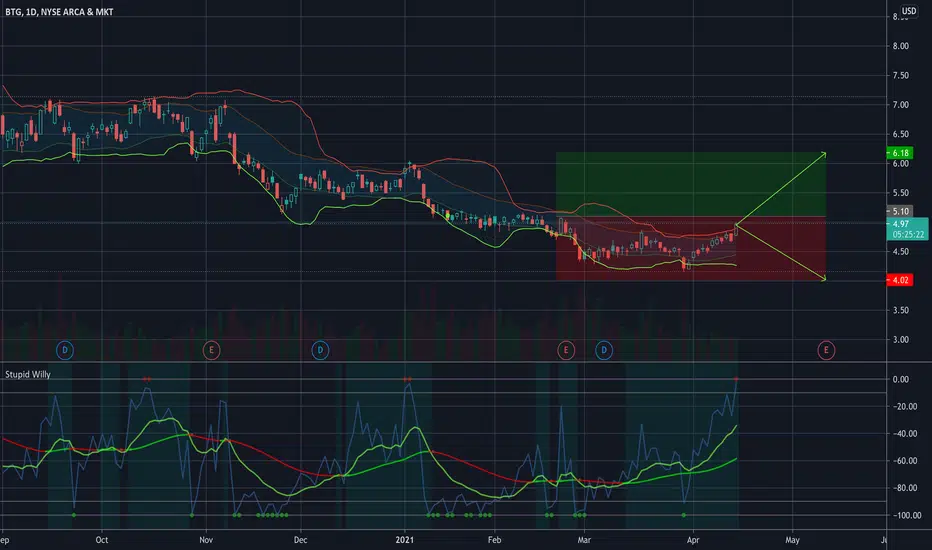
Task: Click the green 6.18 target price label
Action: pos(900,153)
